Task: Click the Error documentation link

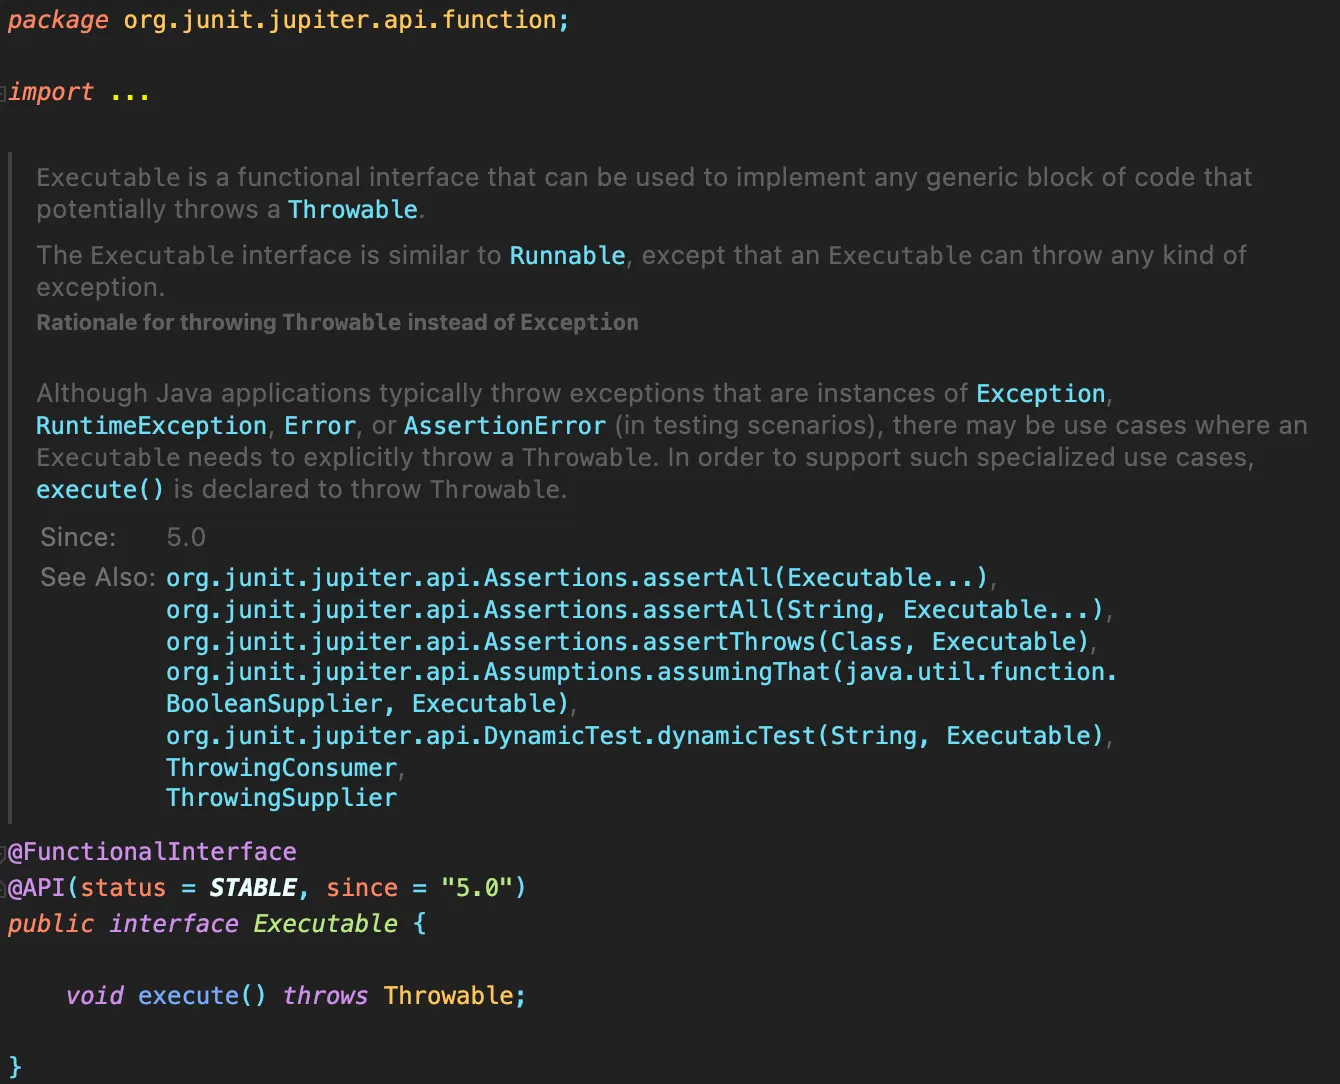Action: coord(320,426)
